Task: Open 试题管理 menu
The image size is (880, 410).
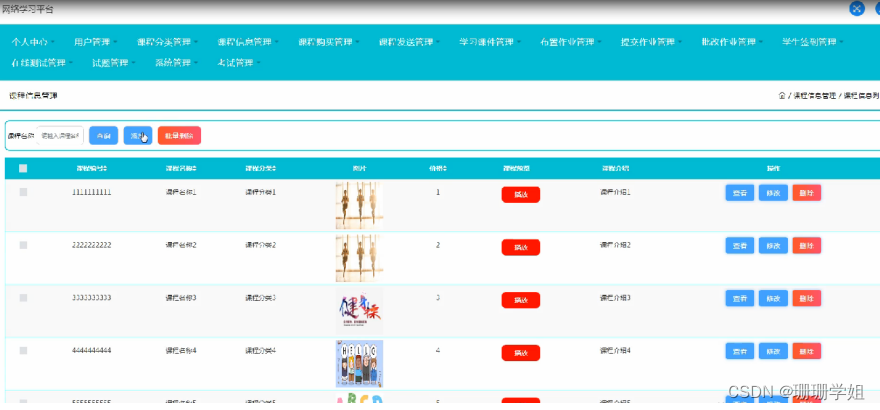Action: [114, 63]
